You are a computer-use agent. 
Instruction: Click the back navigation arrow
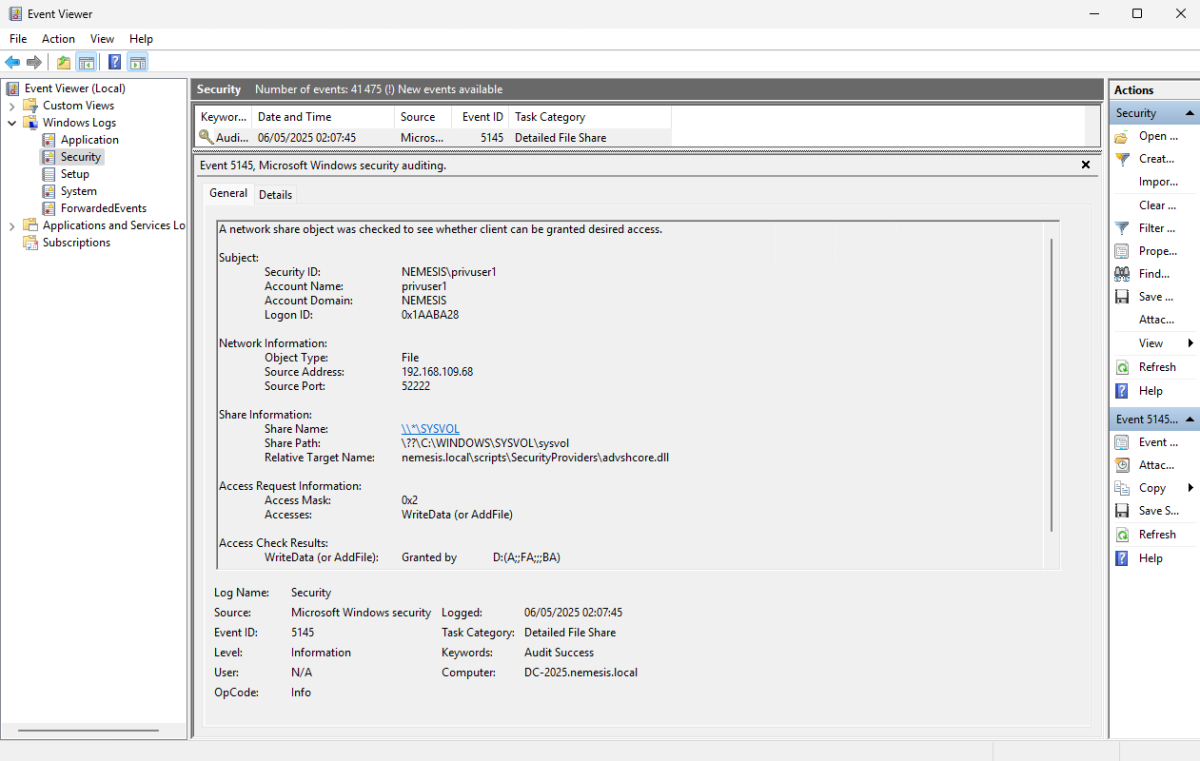12,61
